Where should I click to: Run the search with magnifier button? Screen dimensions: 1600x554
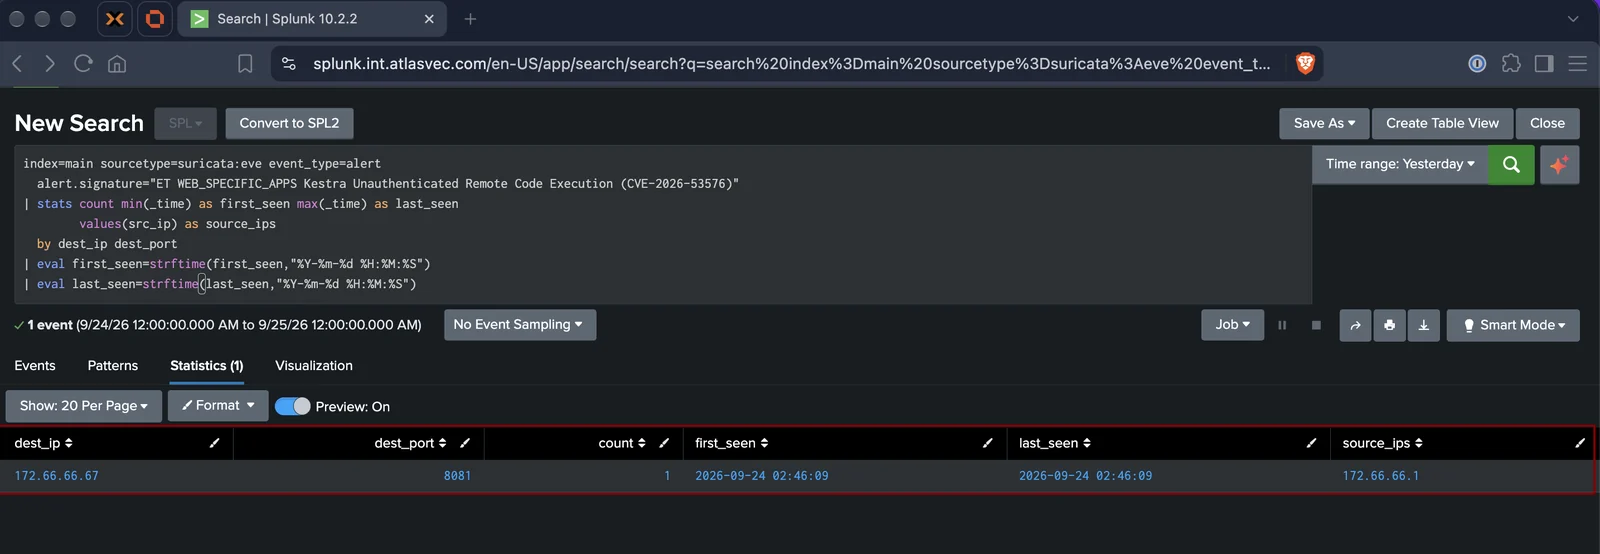click(1511, 164)
